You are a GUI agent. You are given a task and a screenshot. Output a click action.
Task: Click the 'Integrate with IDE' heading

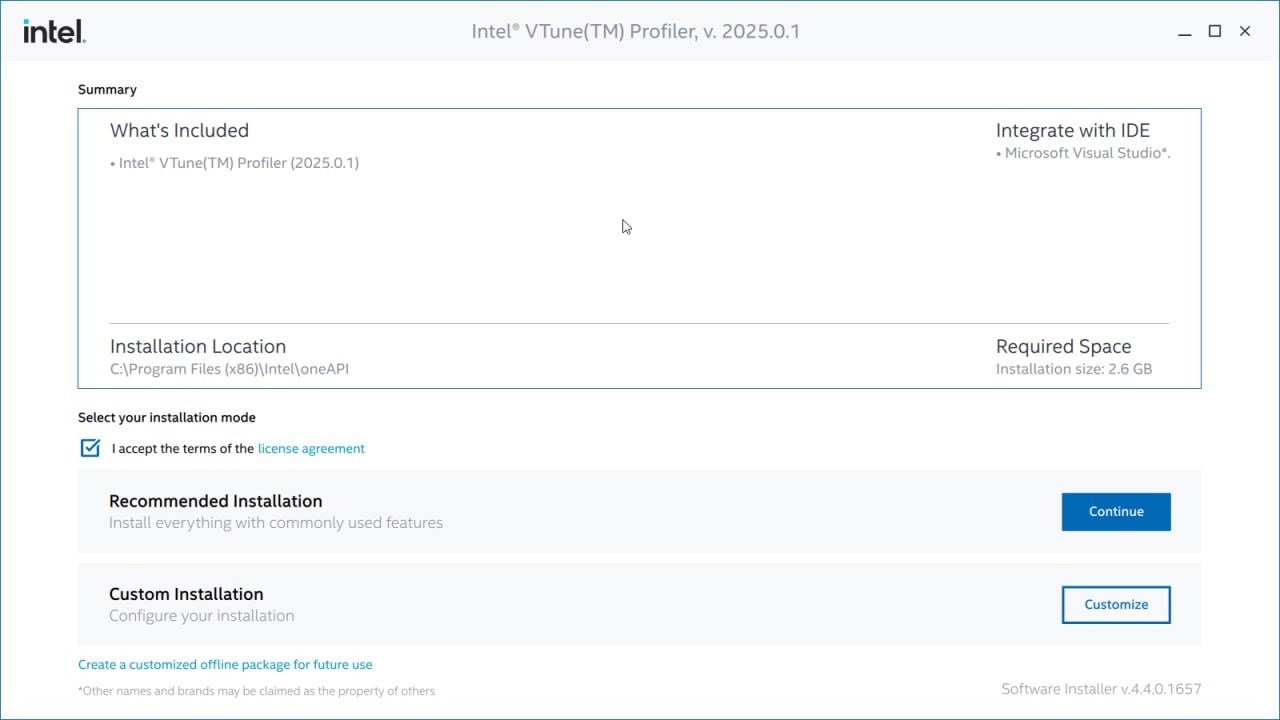point(1073,130)
